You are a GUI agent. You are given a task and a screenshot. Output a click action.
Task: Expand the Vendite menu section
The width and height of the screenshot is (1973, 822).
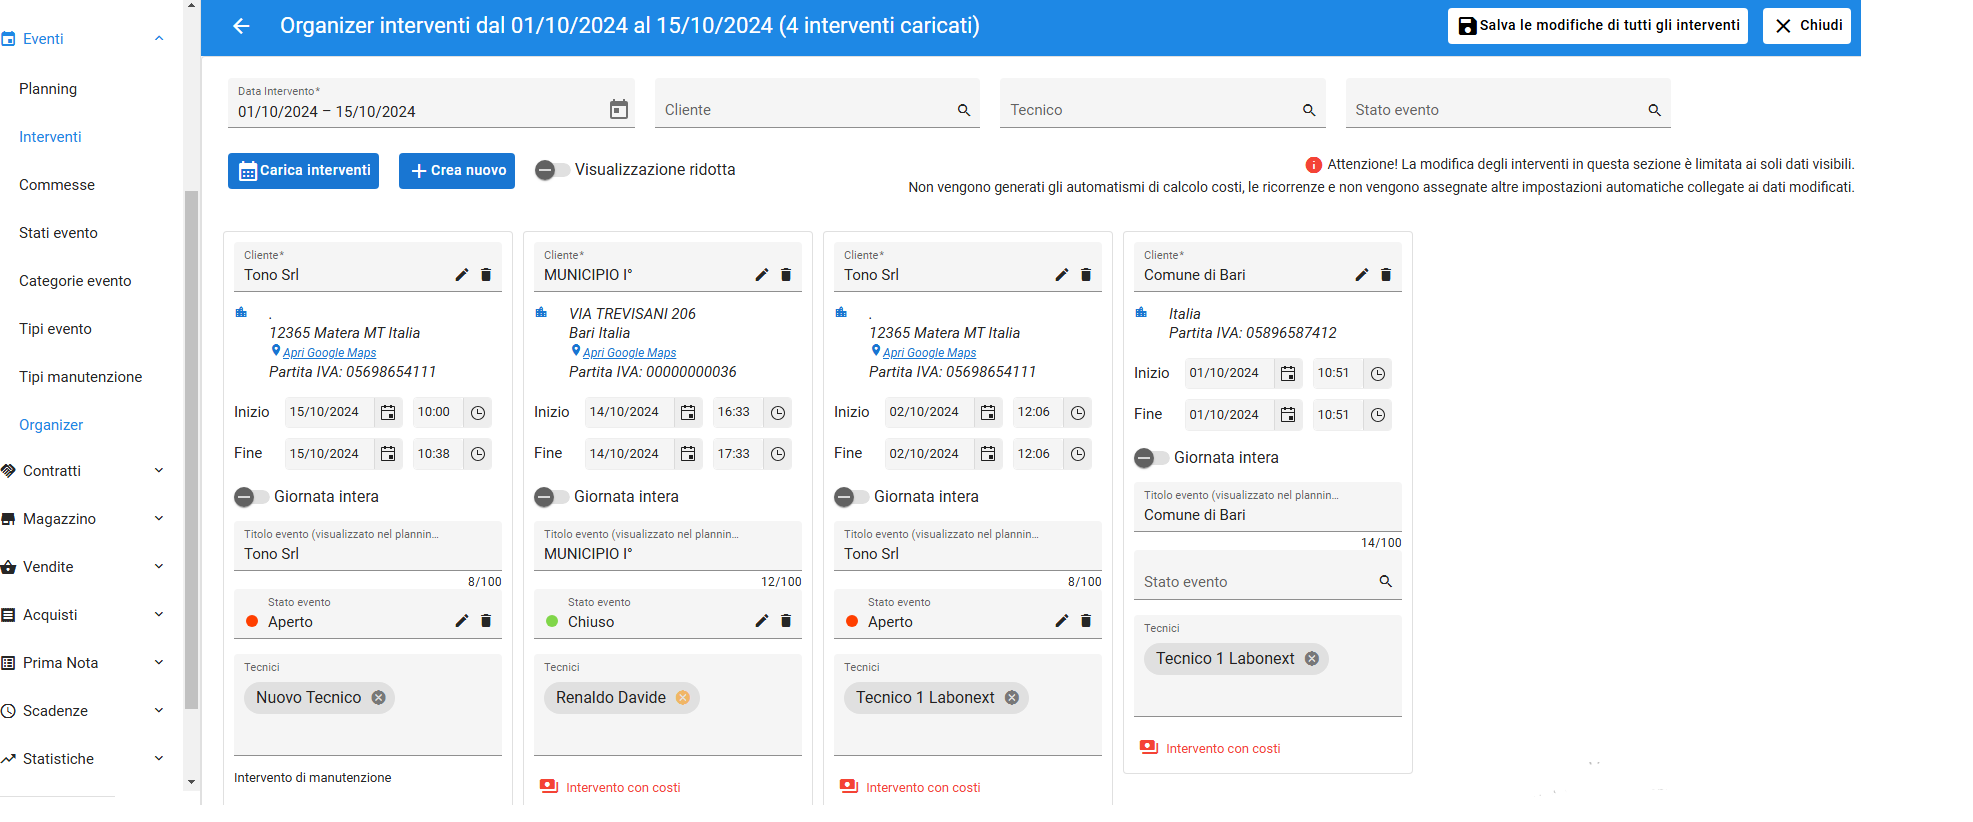point(159,567)
